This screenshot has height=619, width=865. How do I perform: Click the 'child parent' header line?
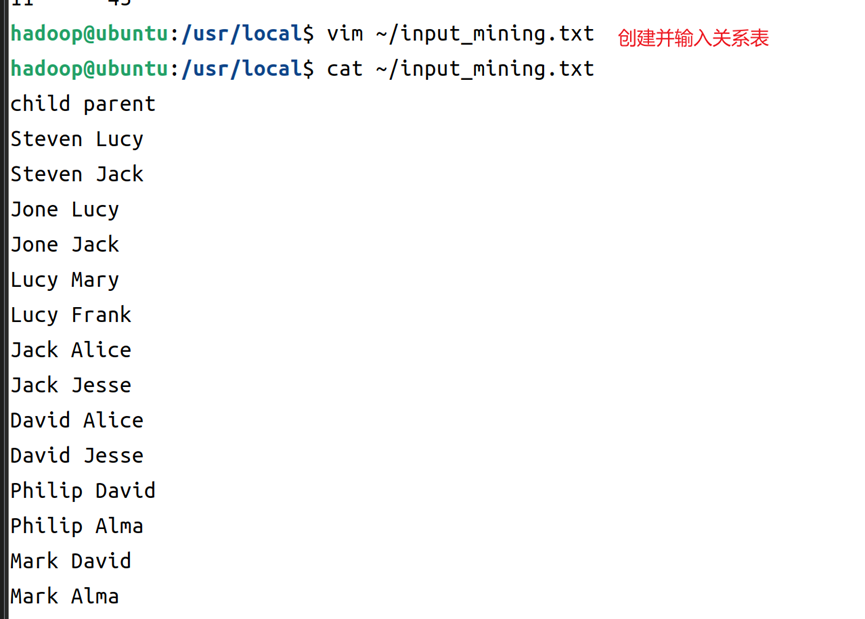tap(83, 104)
